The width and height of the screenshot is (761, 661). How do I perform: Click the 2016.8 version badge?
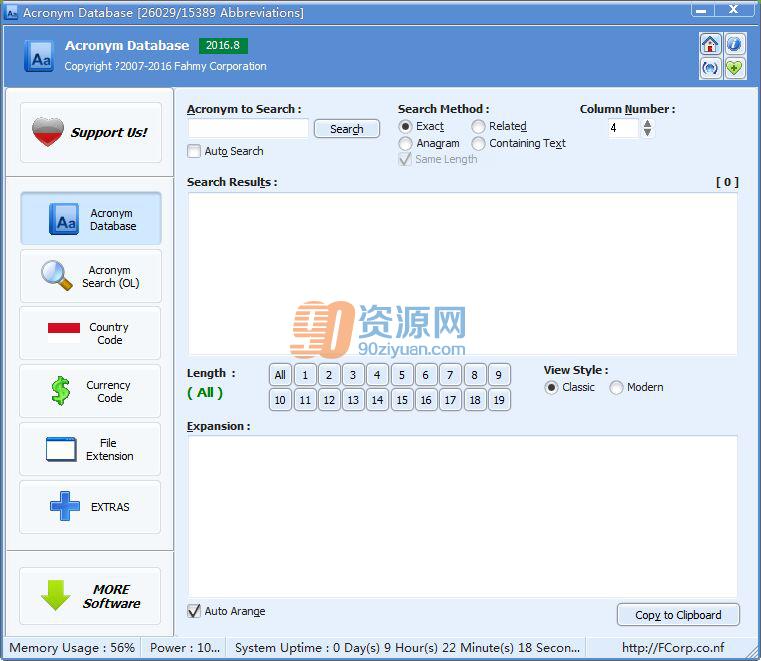[x=223, y=46]
